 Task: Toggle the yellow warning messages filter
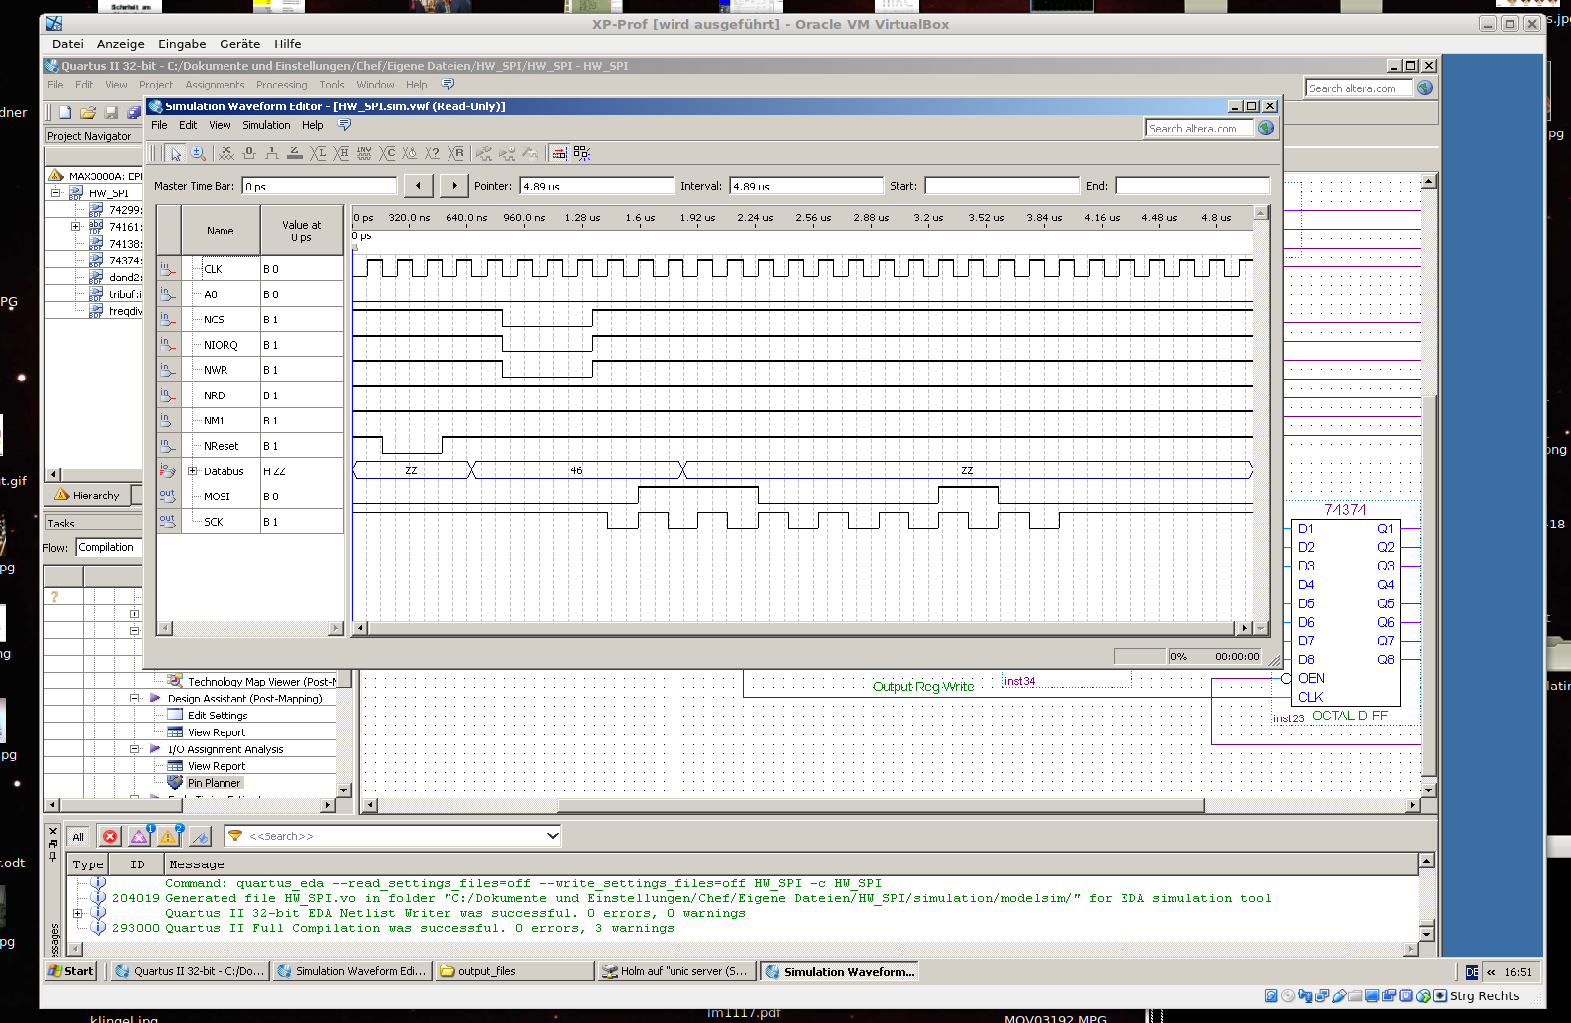(169, 837)
